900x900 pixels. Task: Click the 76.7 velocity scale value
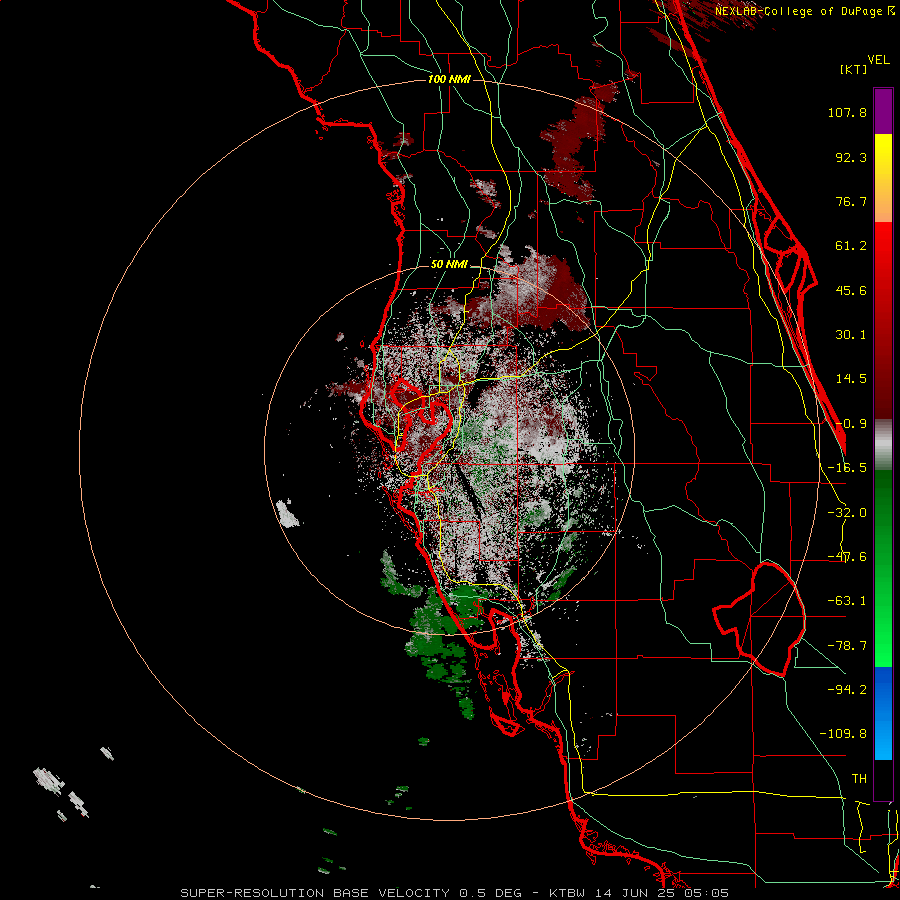coord(851,201)
